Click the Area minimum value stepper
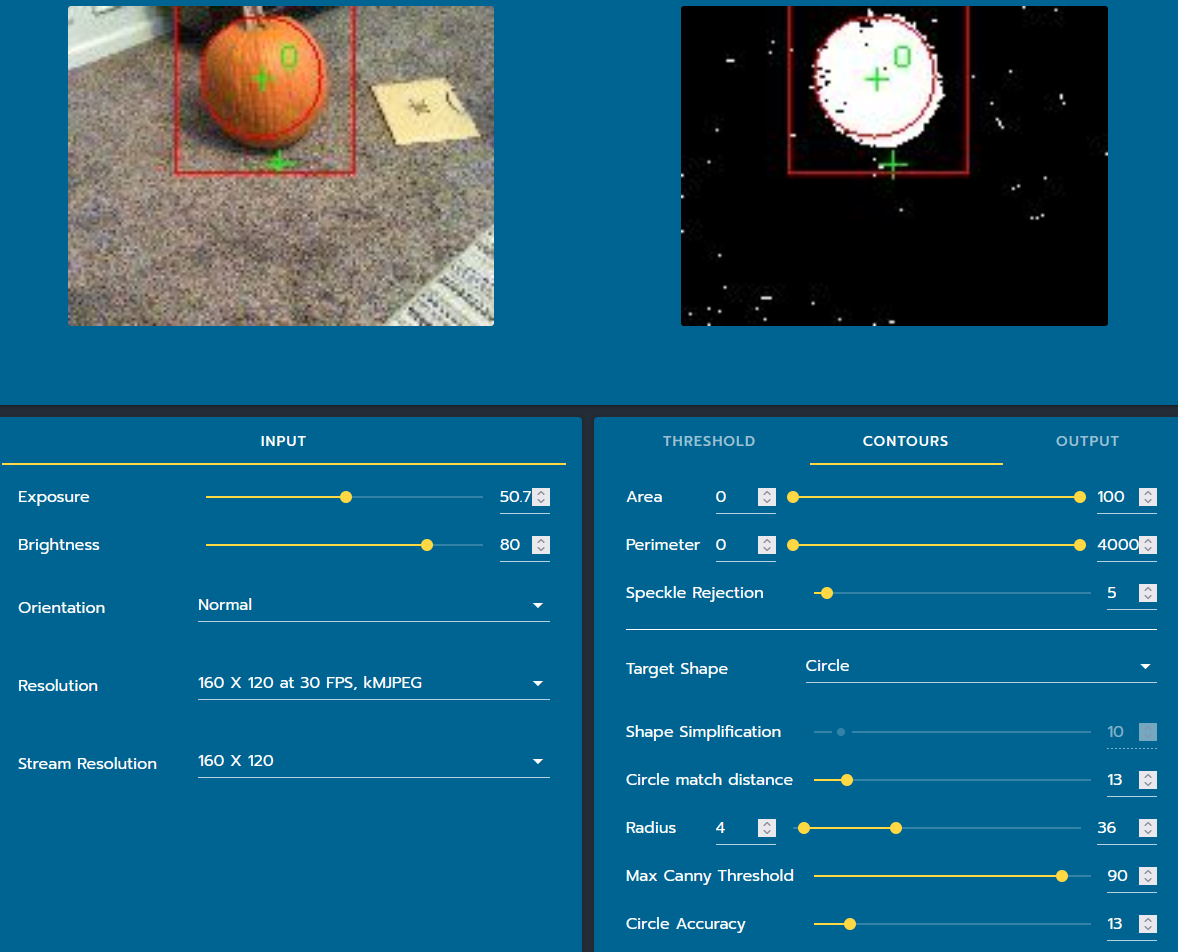The image size is (1178, 952). pyautogui.click(x=767, y=497)
